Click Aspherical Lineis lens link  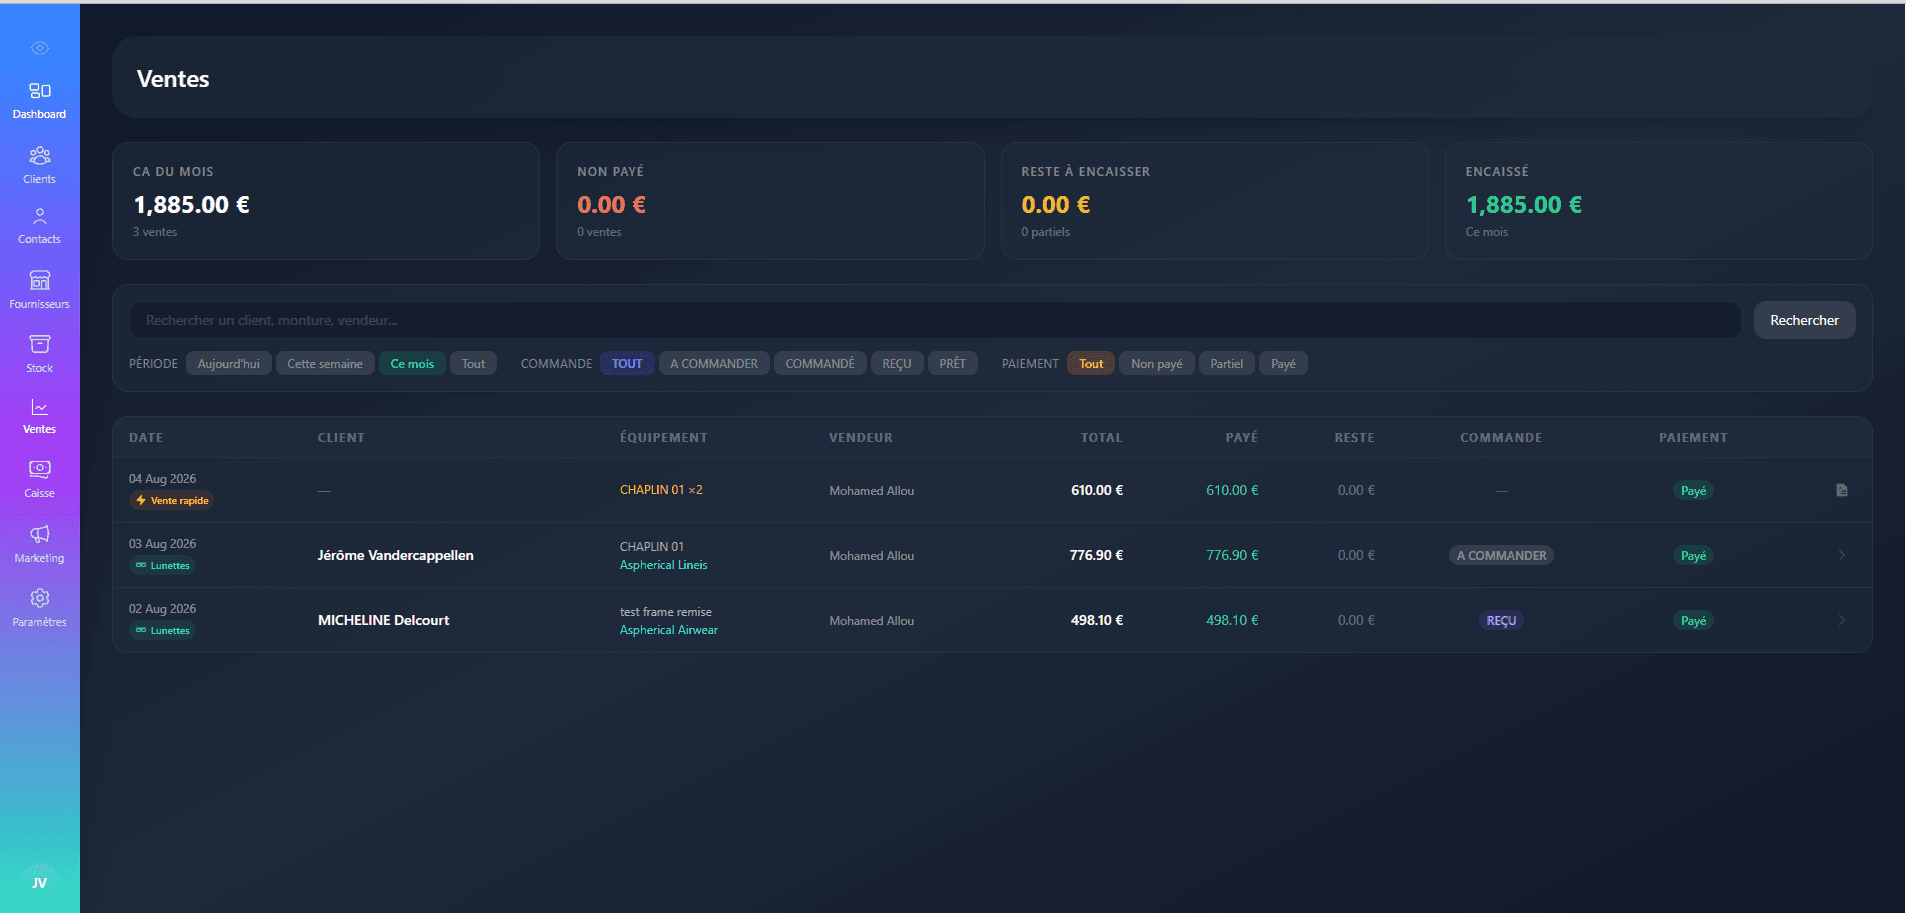(x=663, y=565)
